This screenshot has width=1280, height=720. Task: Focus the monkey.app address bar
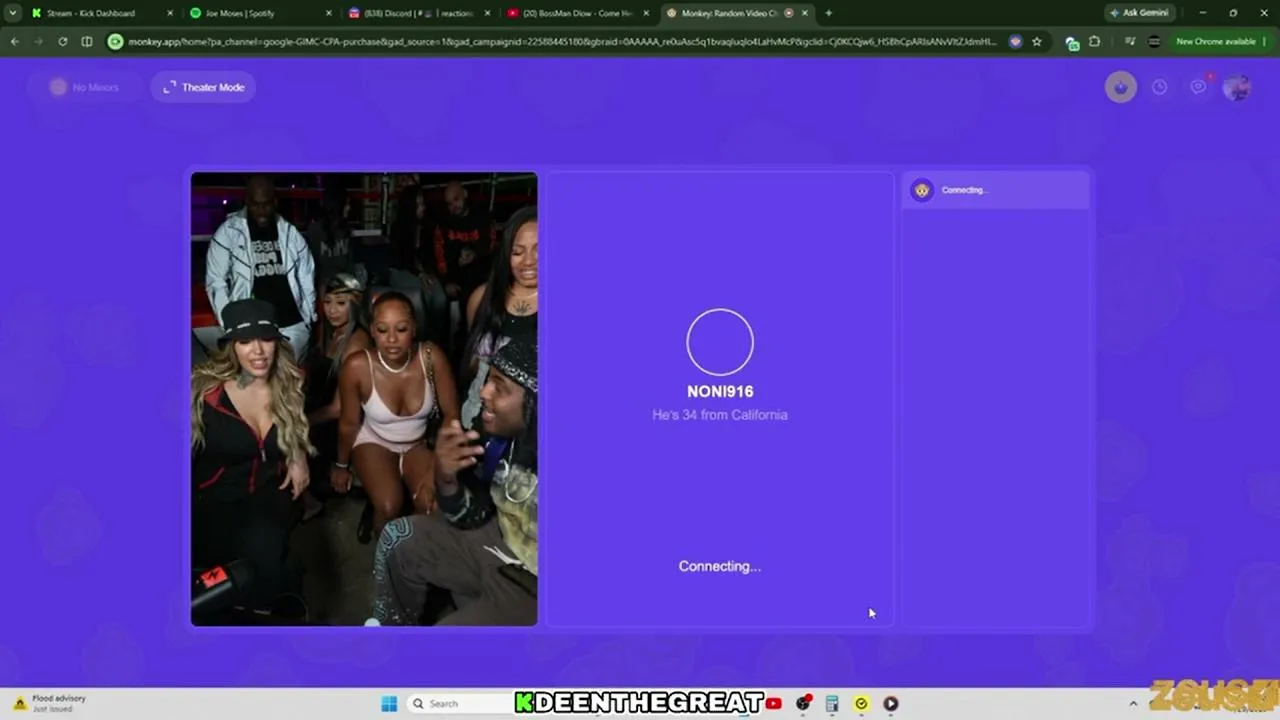pos(562,42)
